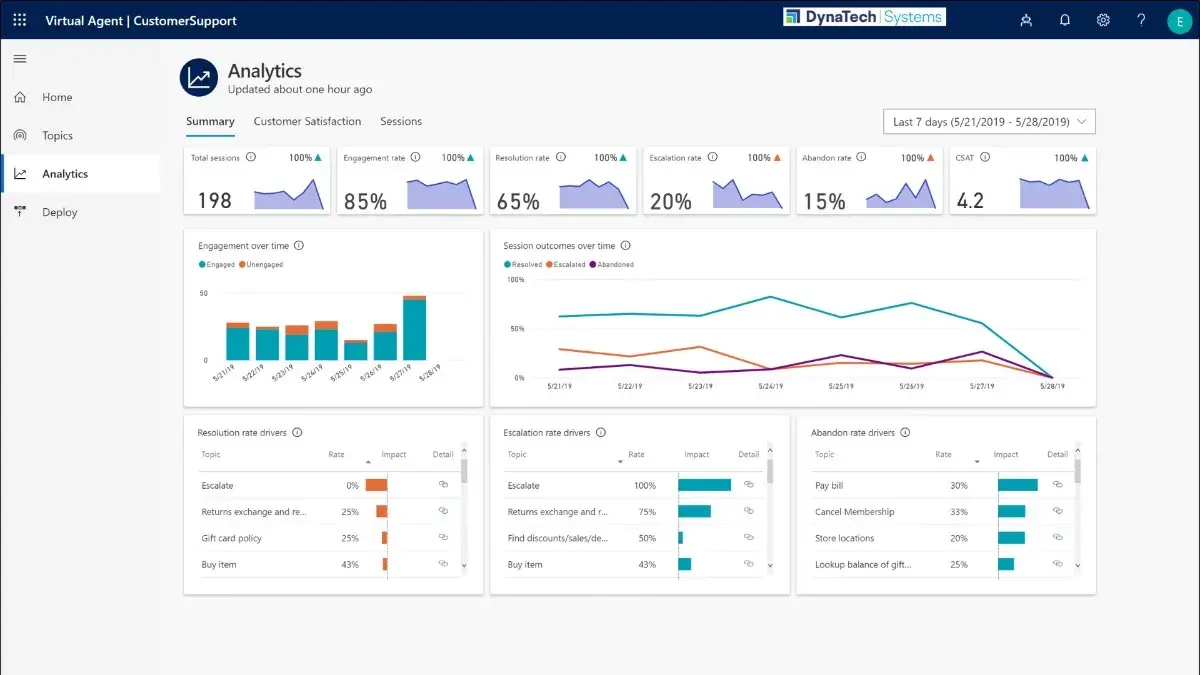Toggle the Unengaged legend item
This screenshot has height=675, width=1200.
262,265
